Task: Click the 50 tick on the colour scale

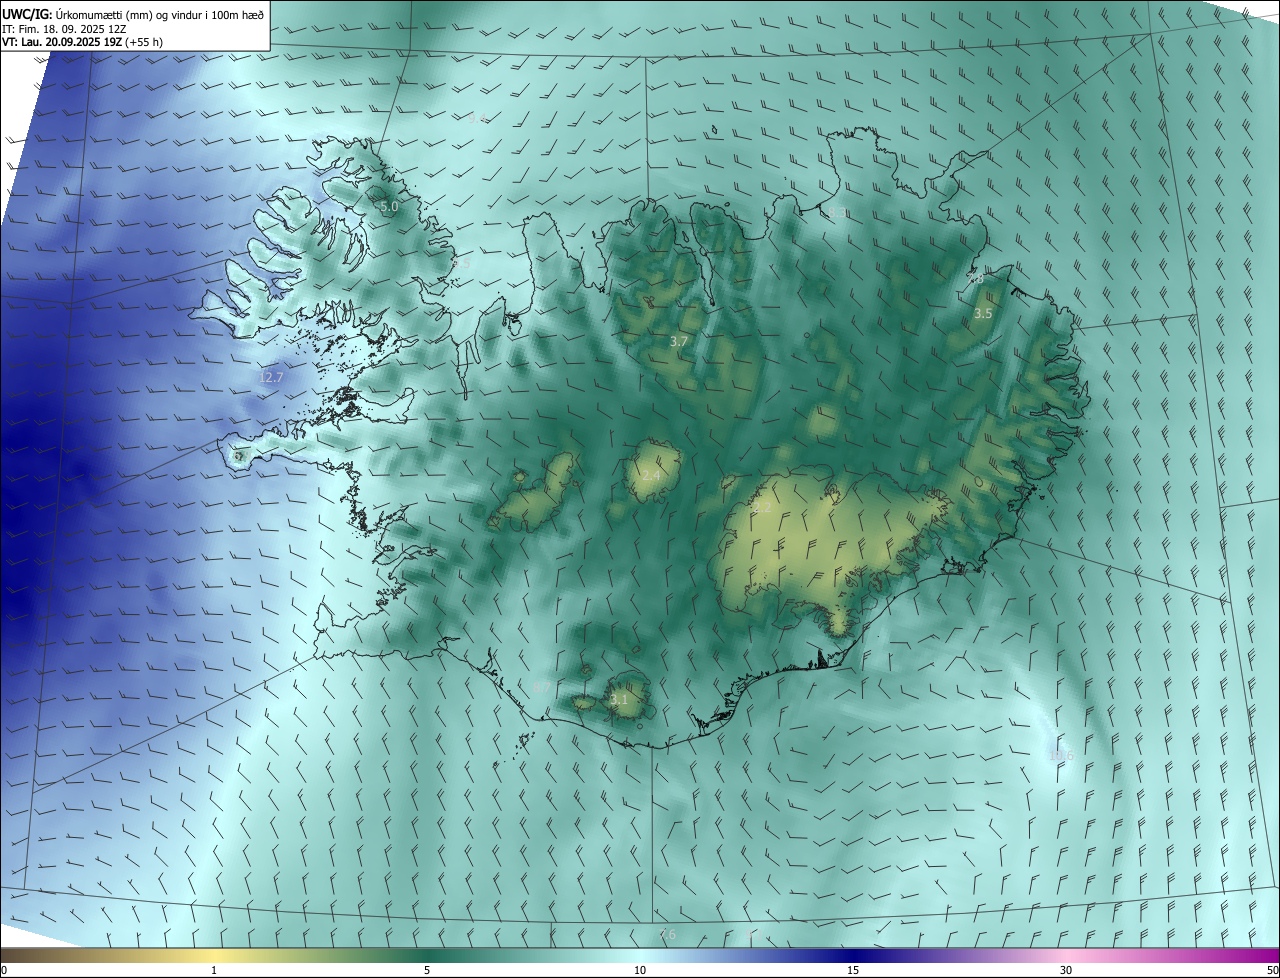Action: (x=1272, y=971)
